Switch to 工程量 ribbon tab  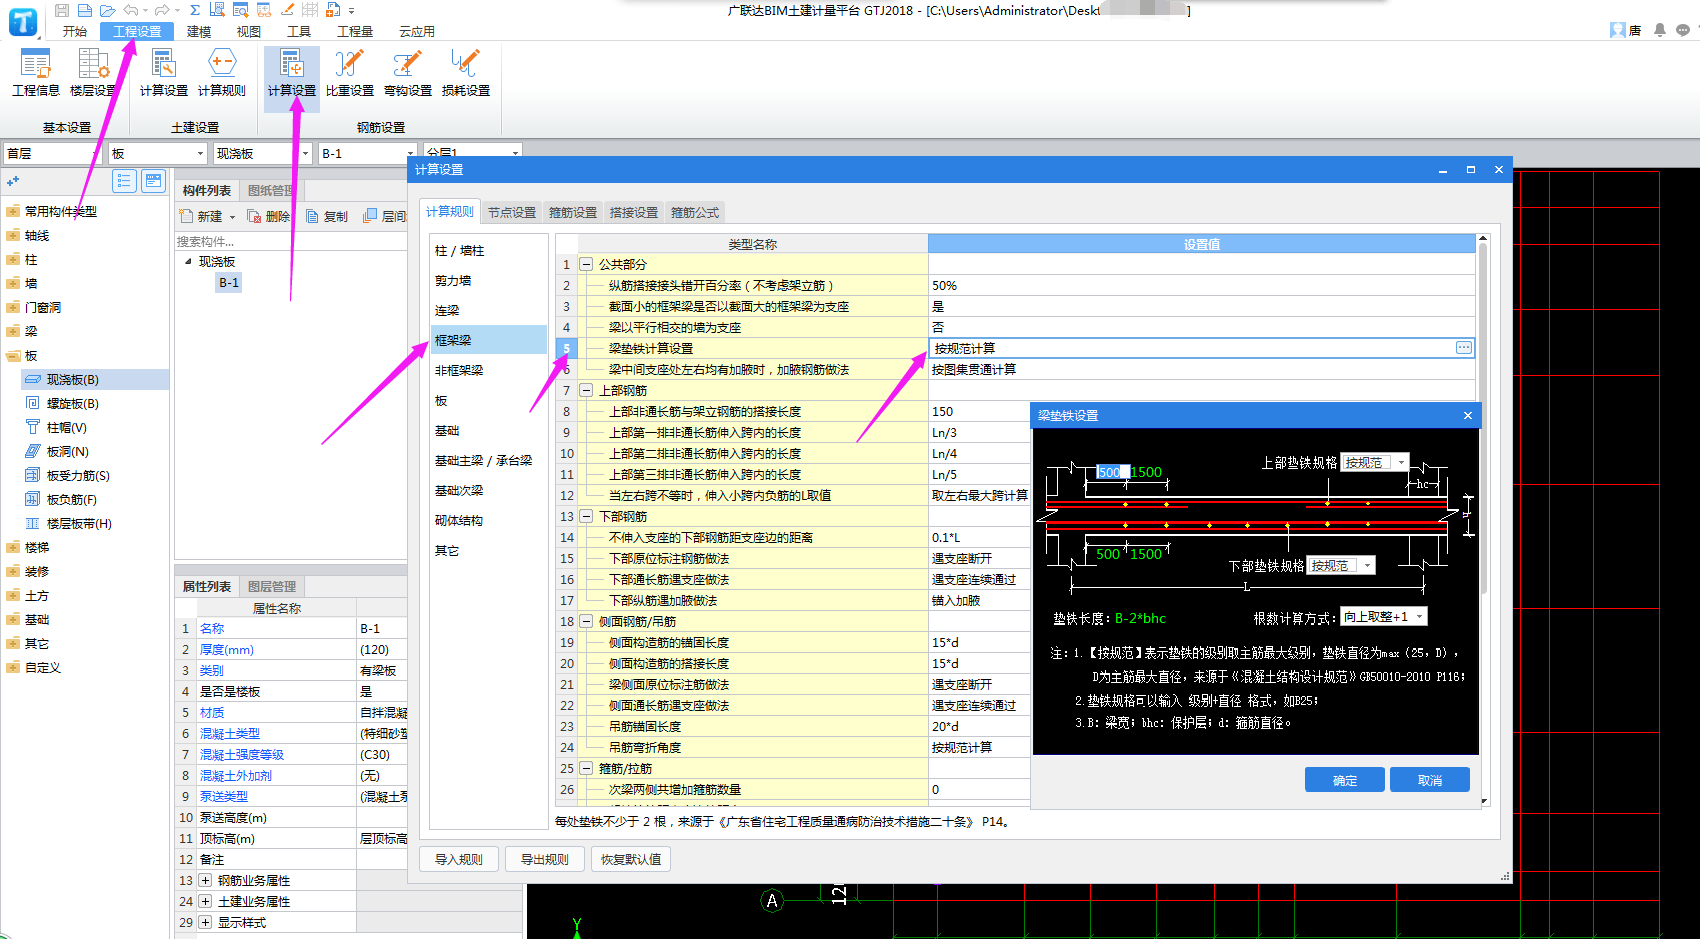coord(354,31)
